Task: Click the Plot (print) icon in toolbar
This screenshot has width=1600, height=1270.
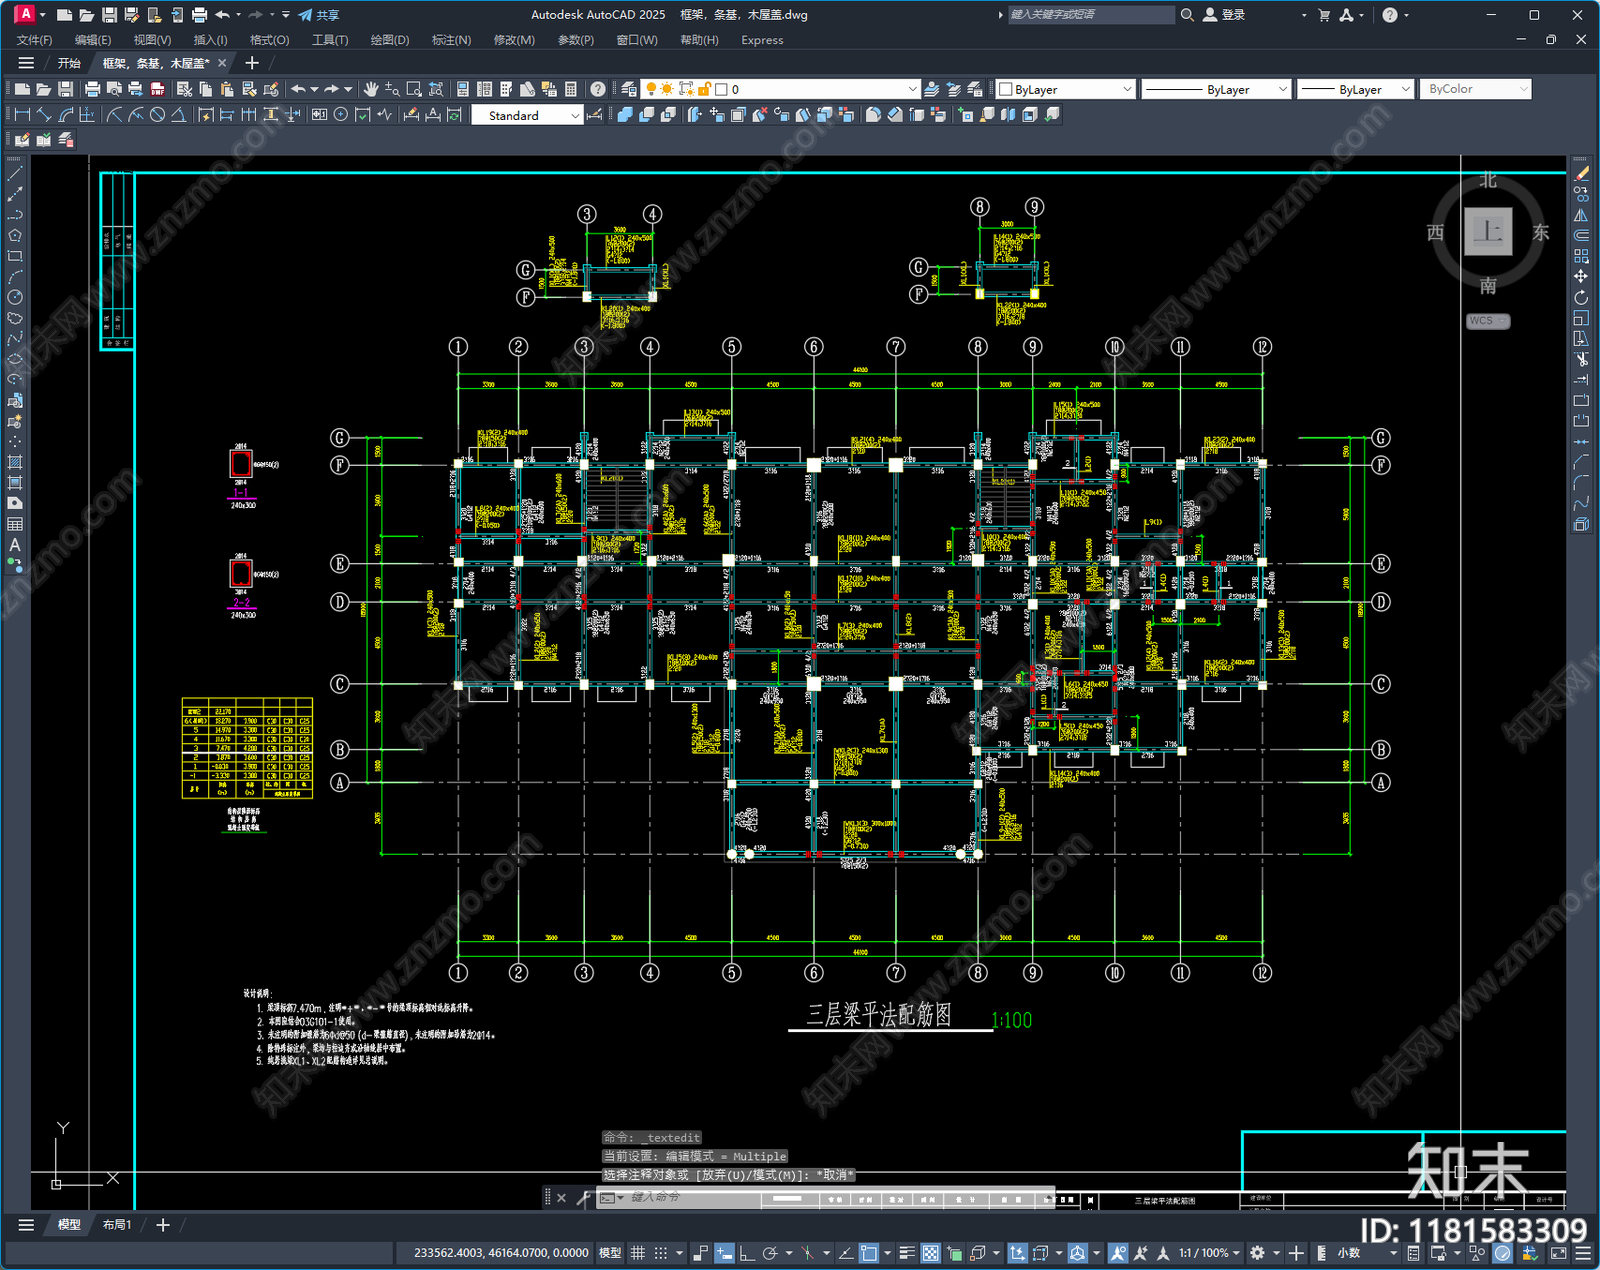Action: point(92,89)
